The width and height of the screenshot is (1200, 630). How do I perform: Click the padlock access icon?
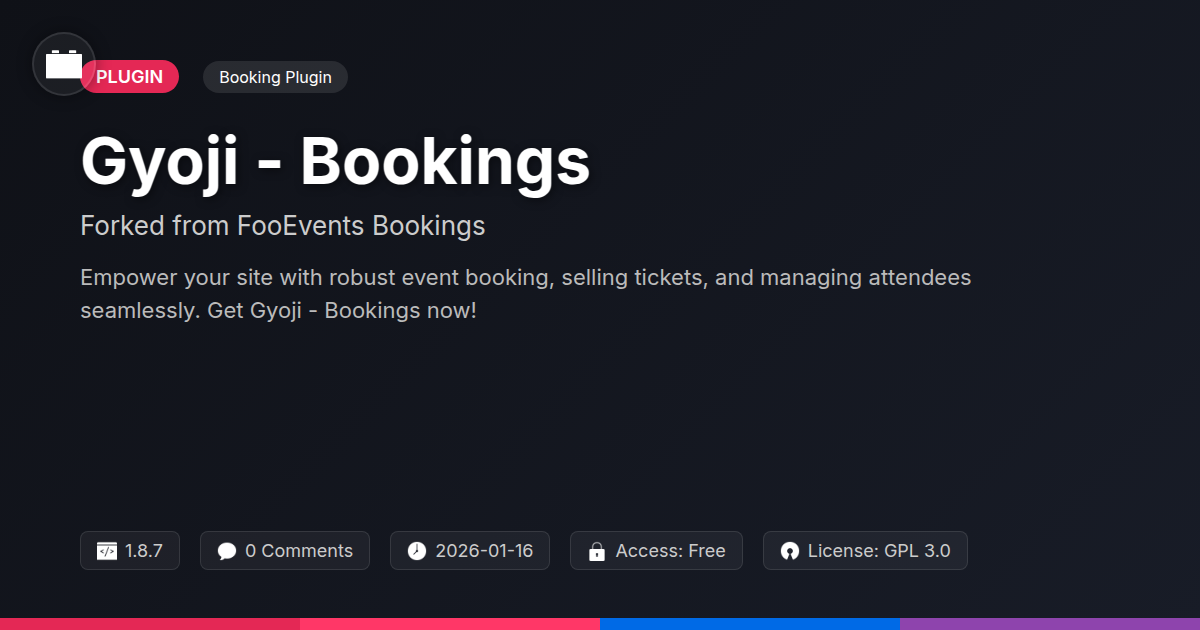597,551
